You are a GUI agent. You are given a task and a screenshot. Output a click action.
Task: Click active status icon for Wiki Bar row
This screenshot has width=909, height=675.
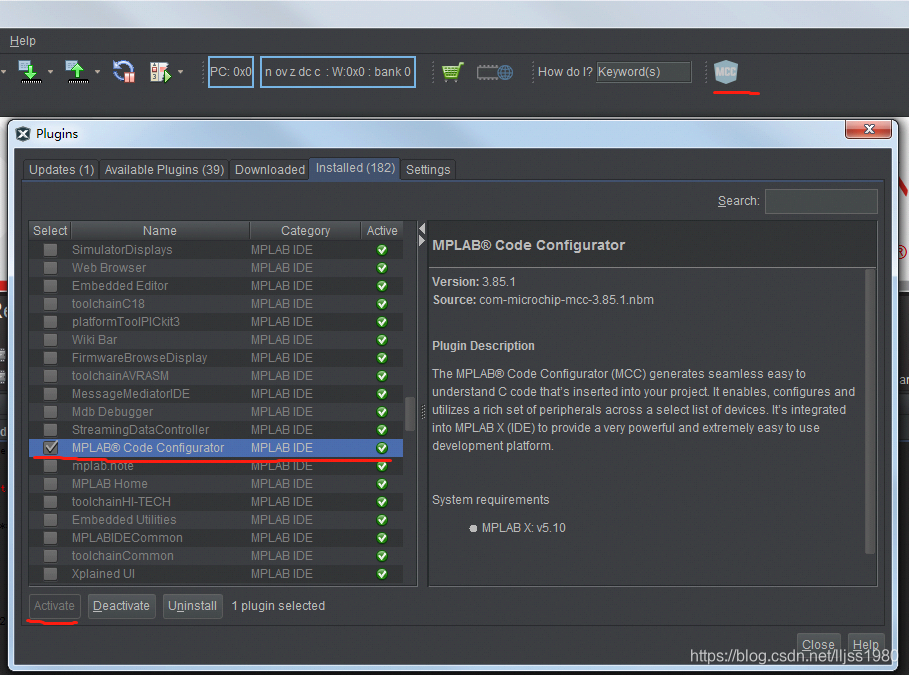pyautogui.click(x=382, y=340)
